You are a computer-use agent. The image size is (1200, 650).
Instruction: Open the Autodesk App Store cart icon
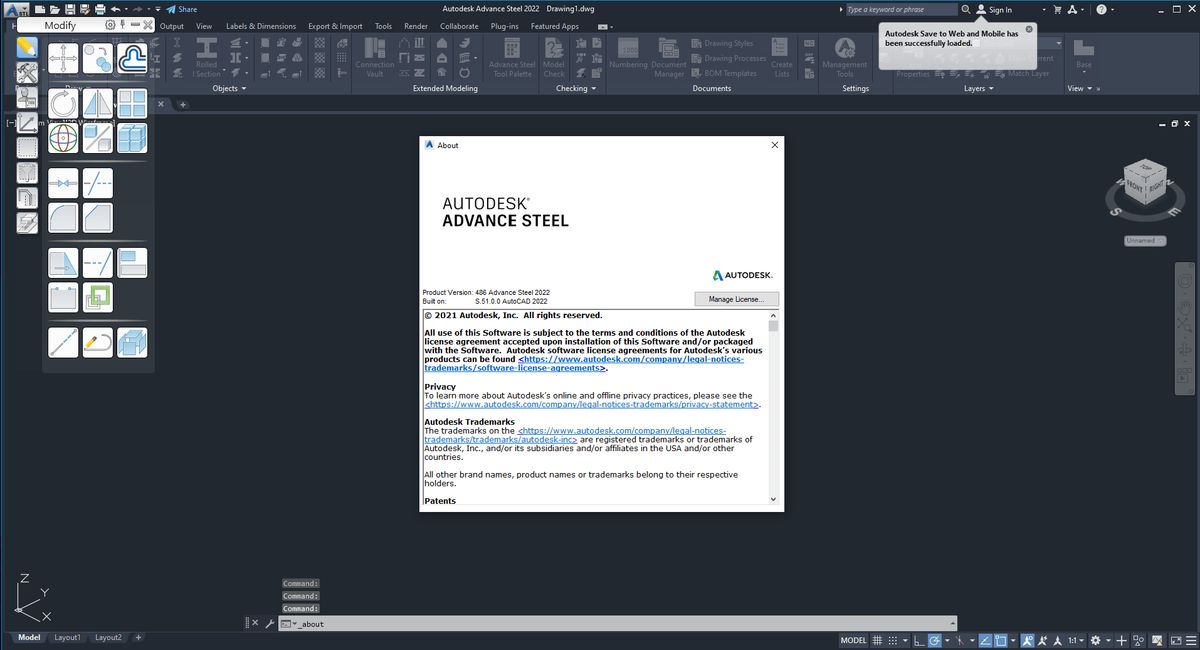click(1058, 9)
